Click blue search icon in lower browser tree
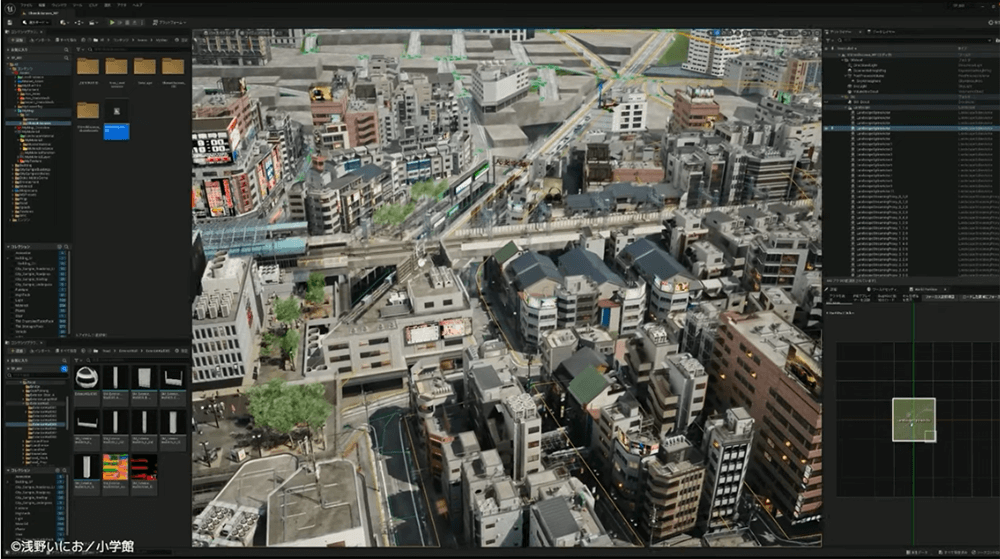The image size is (1000, 559). click(64, 368)
